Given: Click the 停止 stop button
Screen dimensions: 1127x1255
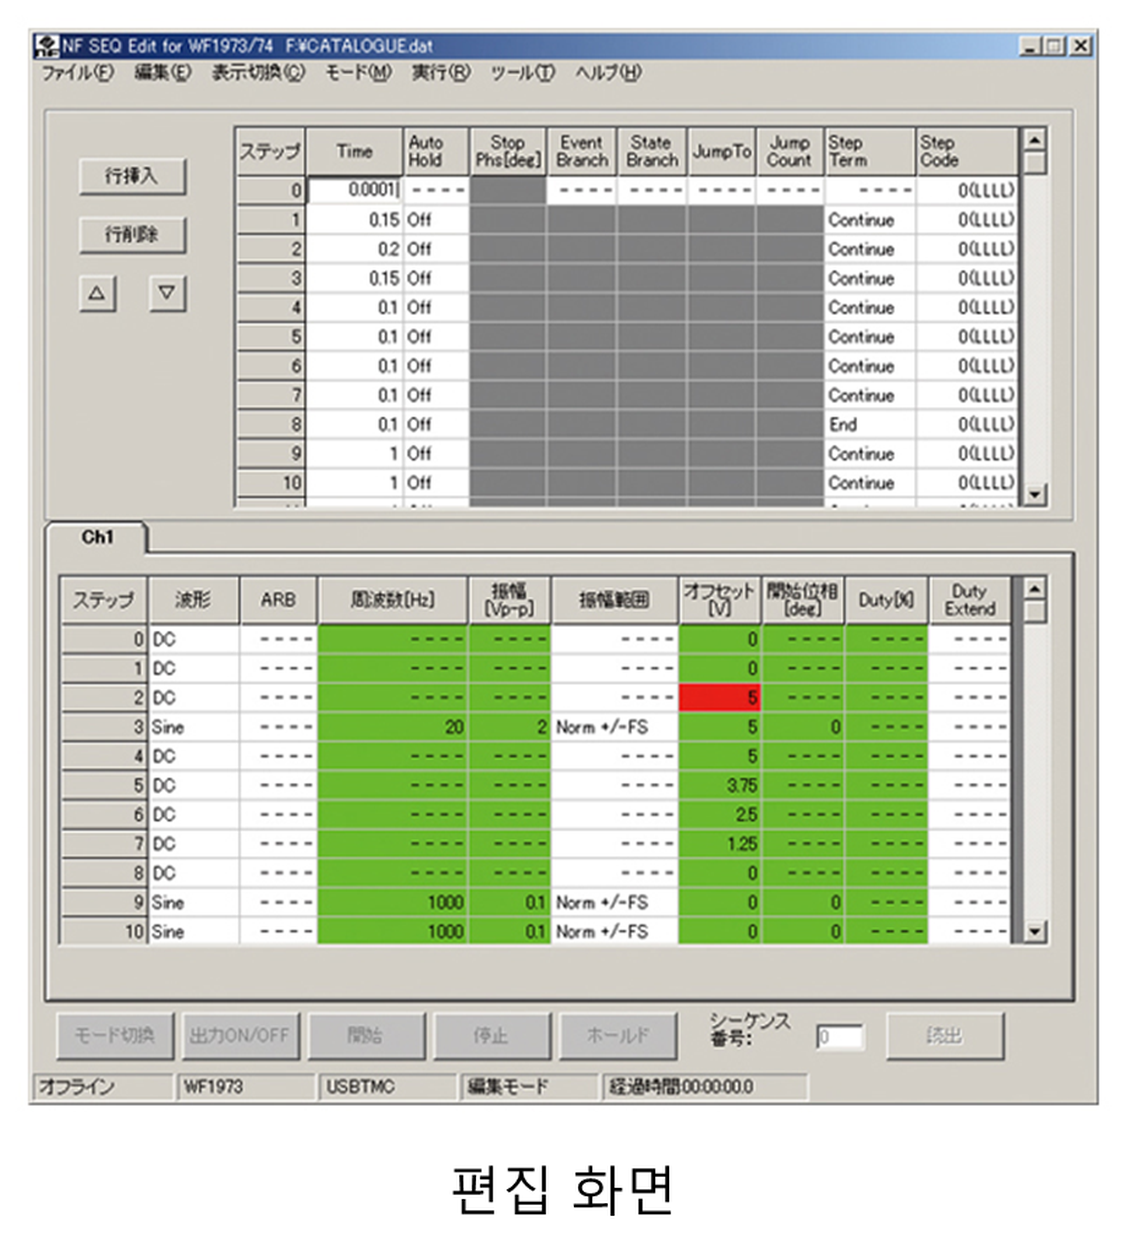Looking at the screenshot, I should pyautogui.click(x=491, y=1035).
